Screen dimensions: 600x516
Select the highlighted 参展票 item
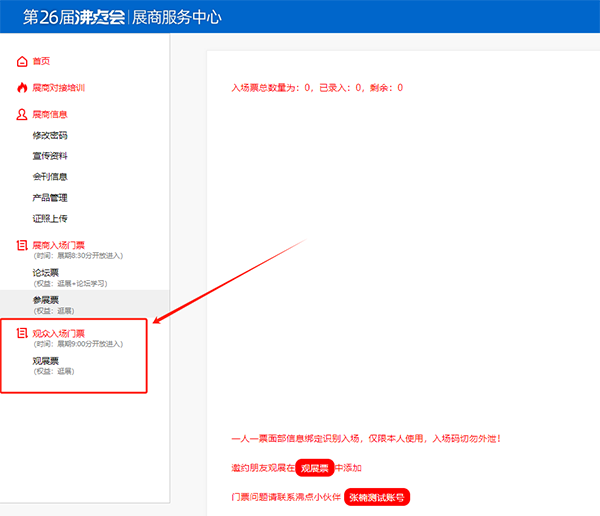tap(46, 299)
